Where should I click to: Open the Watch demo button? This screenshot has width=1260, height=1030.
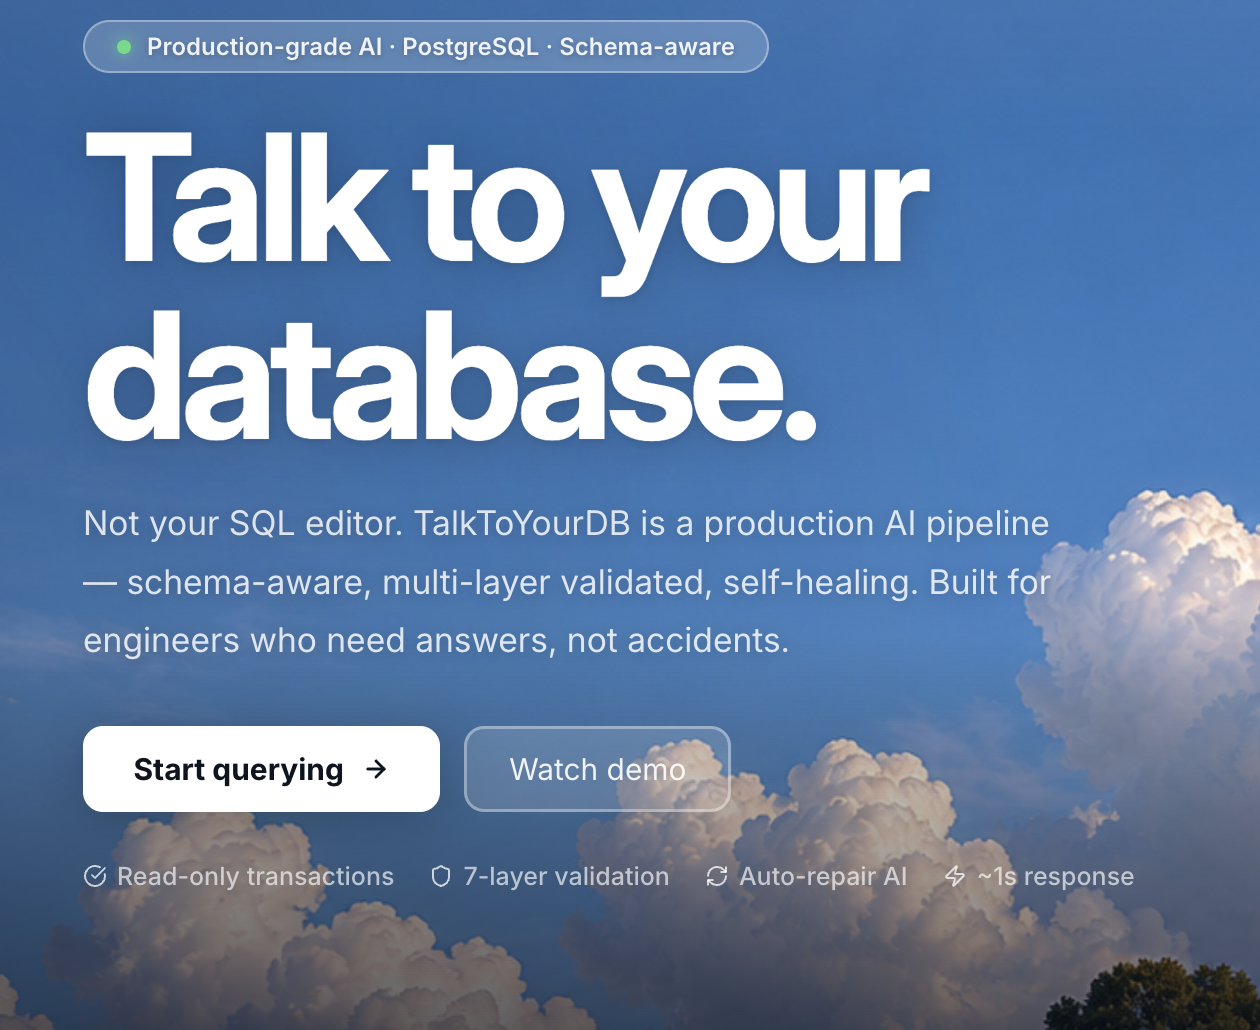(x=597, y=769)
